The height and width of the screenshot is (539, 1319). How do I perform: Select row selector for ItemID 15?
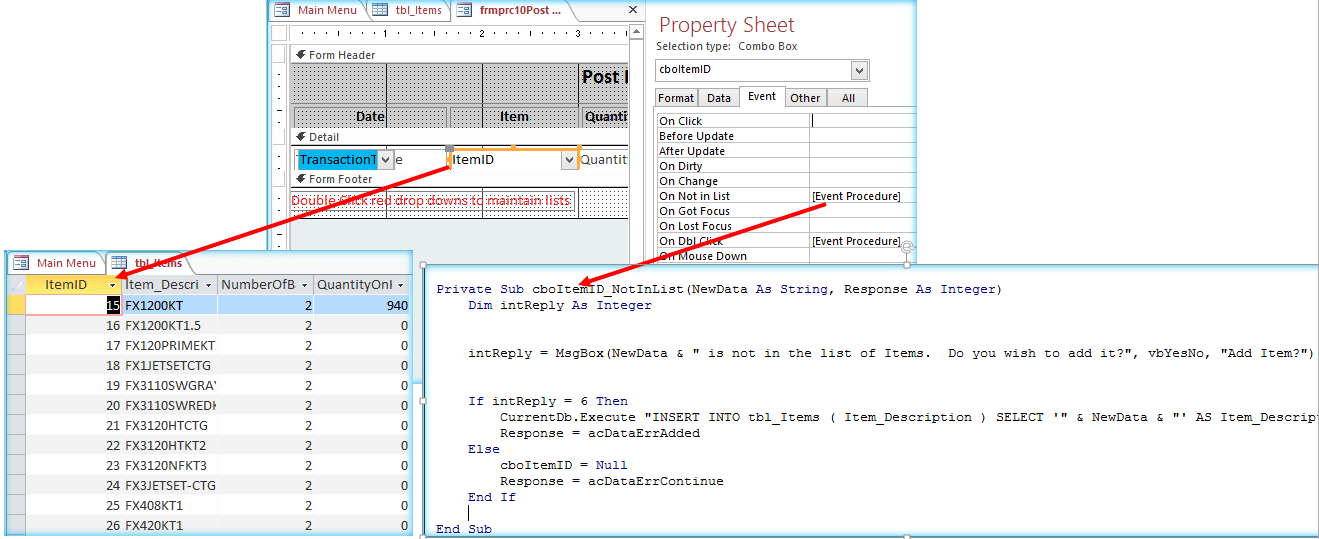[x=16, y=305]
